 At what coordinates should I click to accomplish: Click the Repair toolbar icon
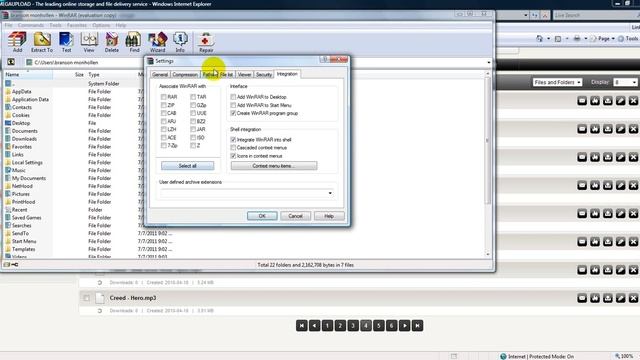point(206,42)
